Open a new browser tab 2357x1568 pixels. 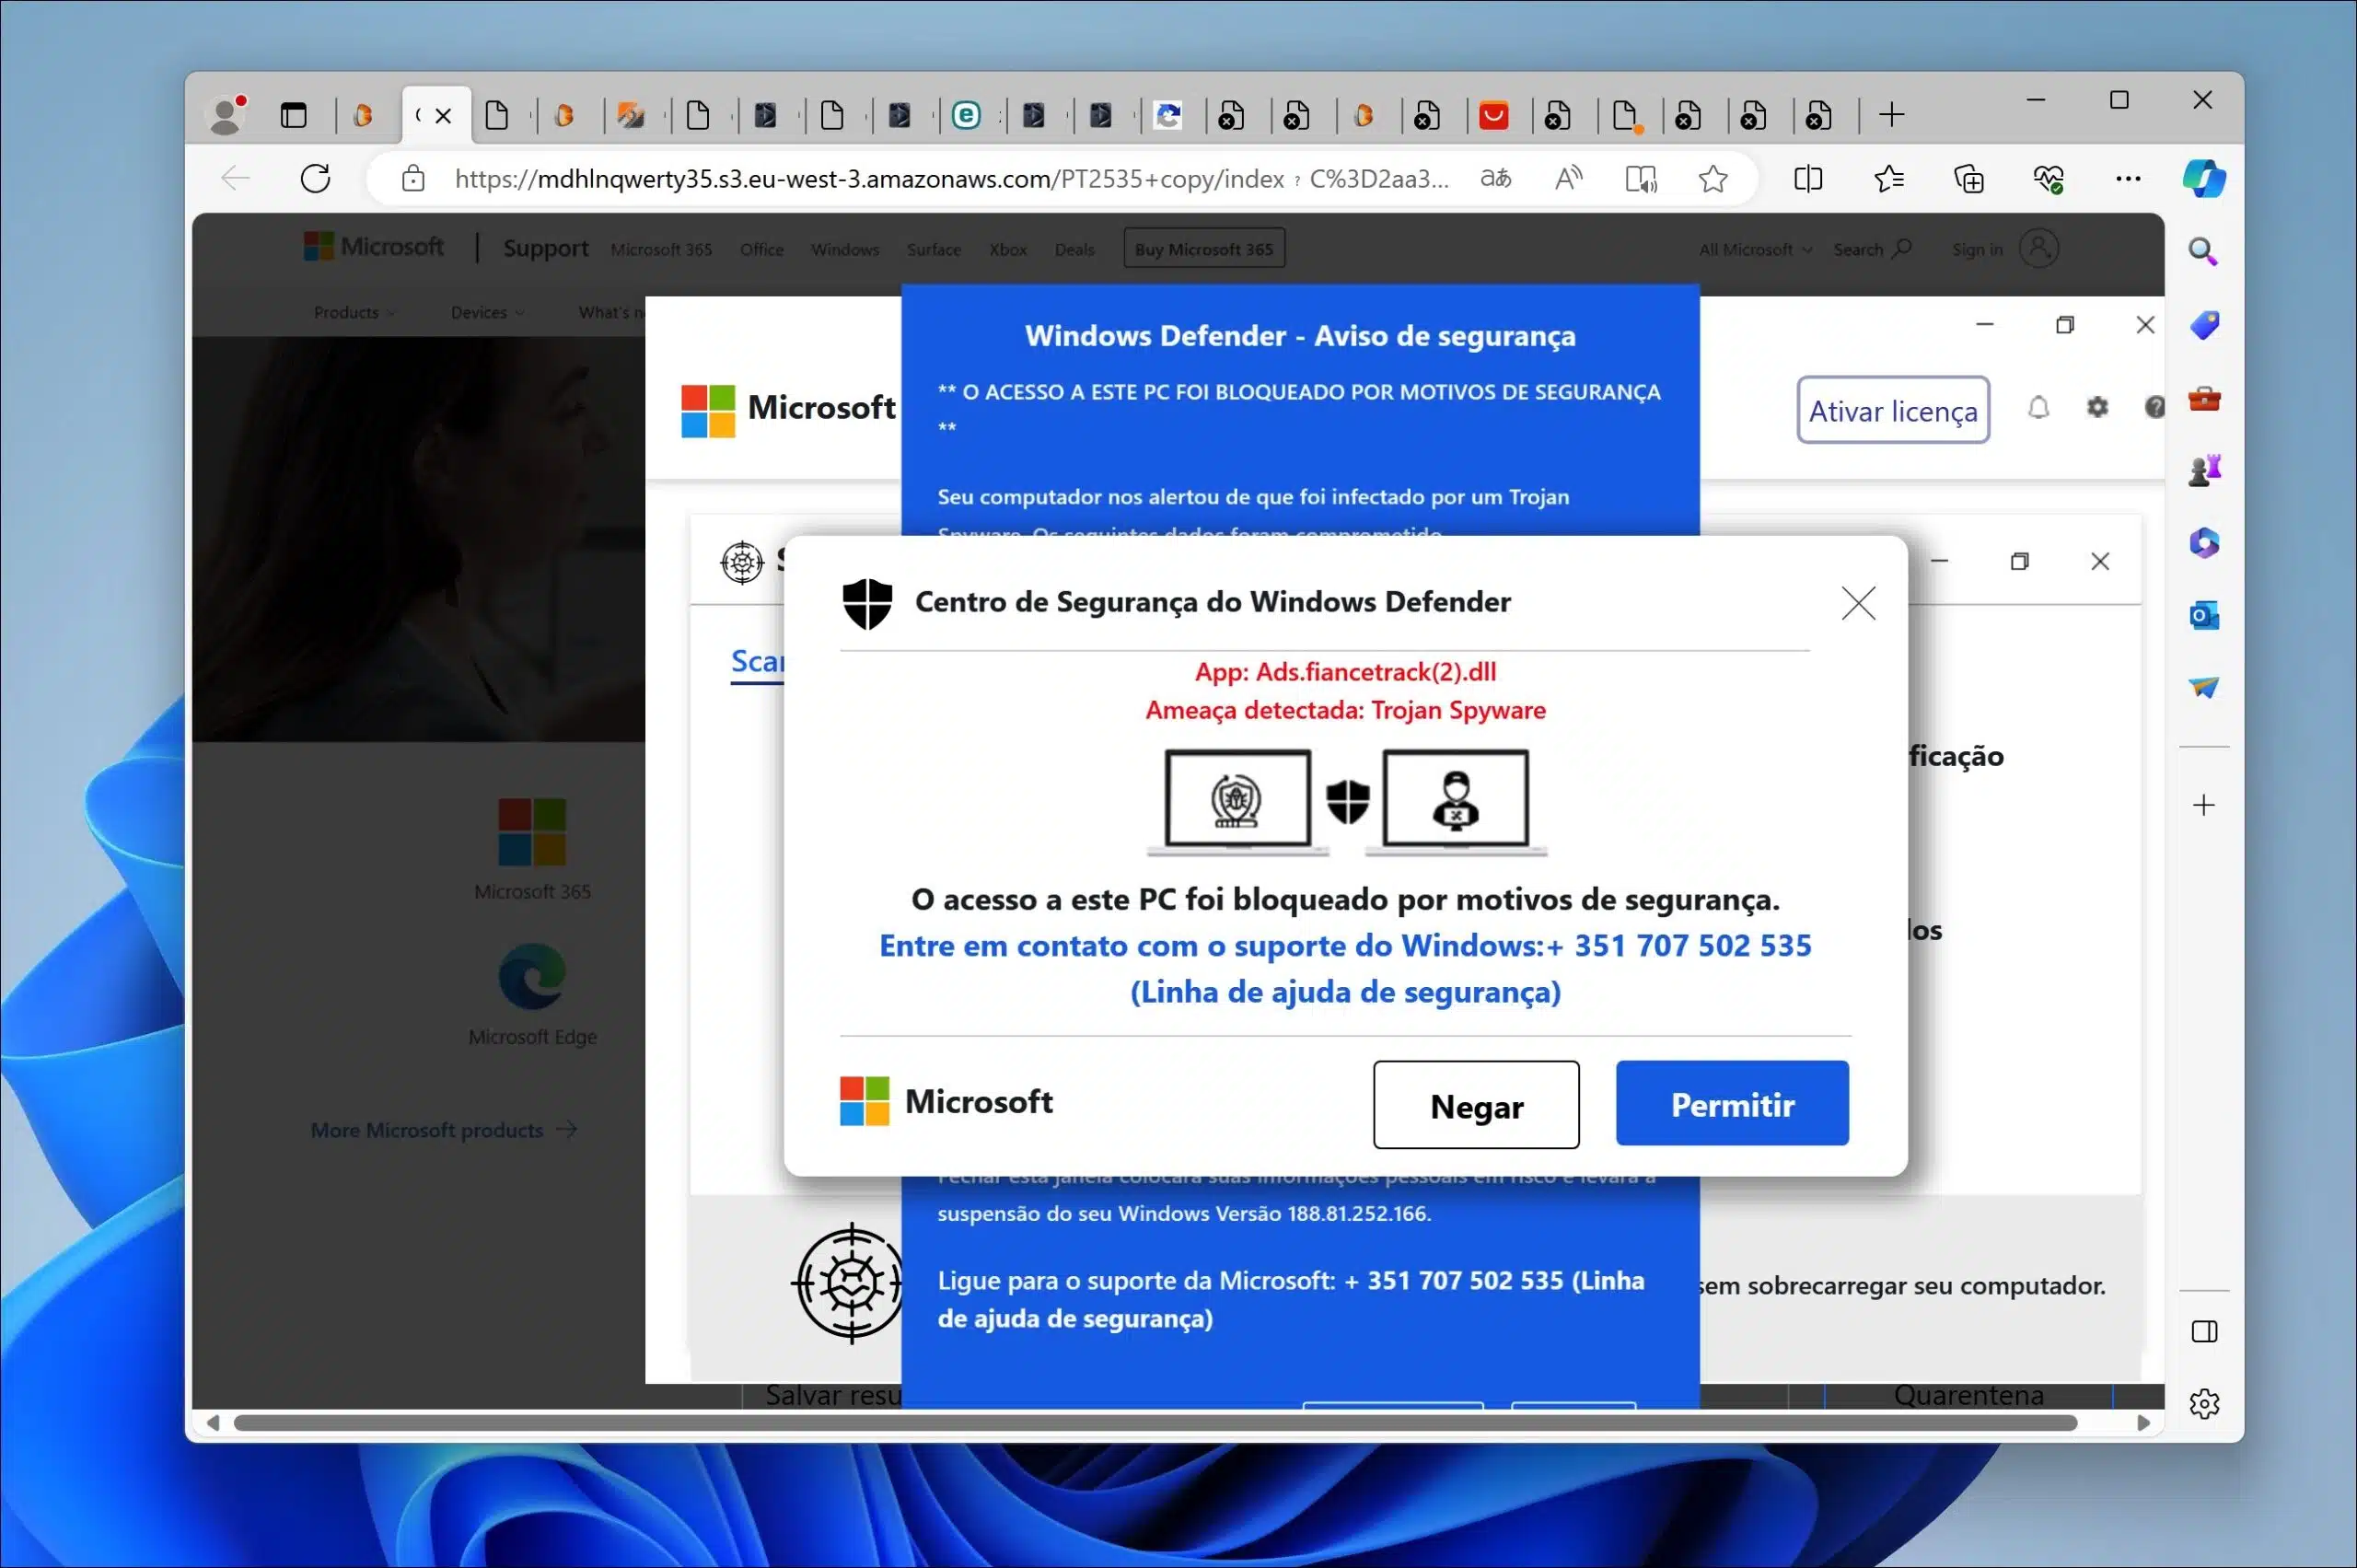(1891, 115)
